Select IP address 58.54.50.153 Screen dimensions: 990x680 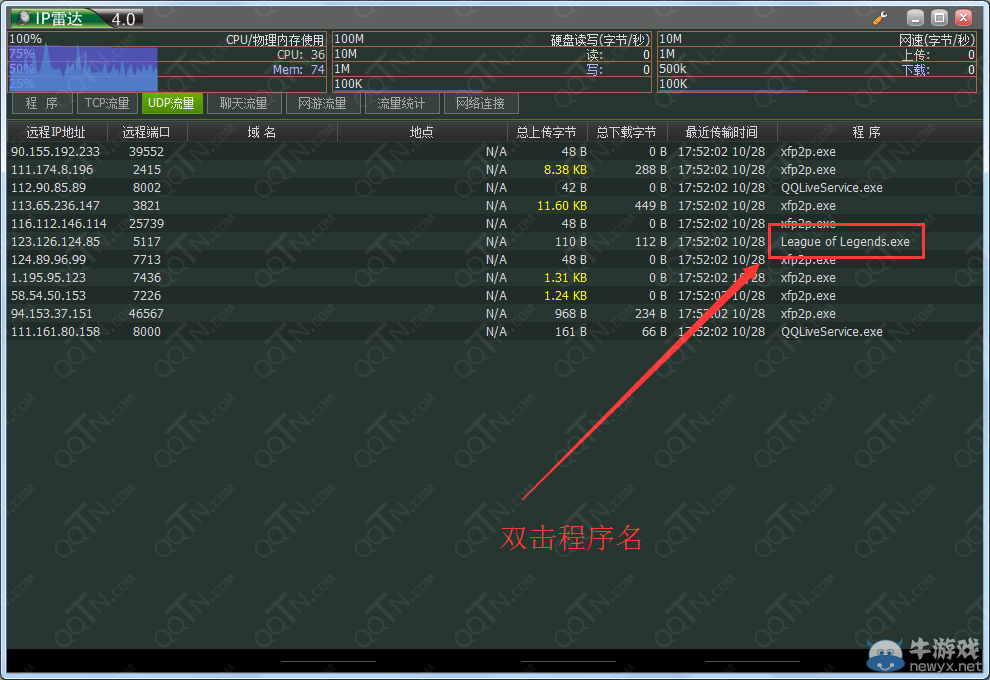click(x=49, y=295)
